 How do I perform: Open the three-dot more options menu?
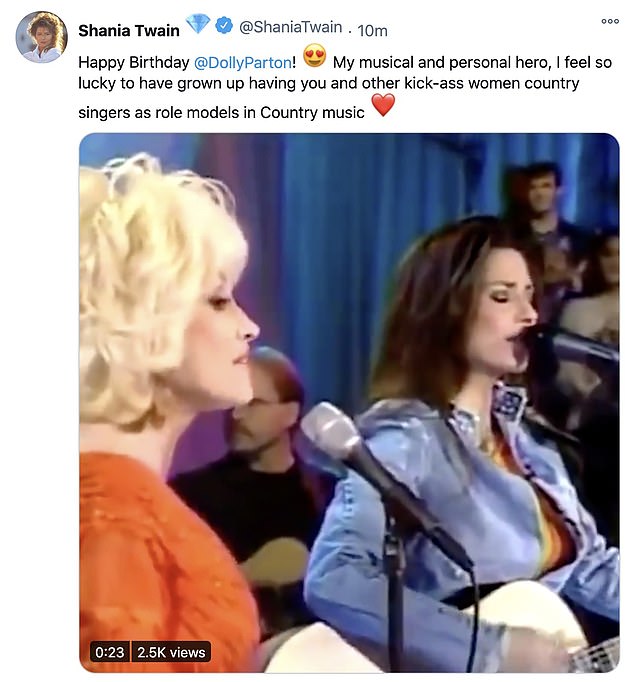[609, 22]
